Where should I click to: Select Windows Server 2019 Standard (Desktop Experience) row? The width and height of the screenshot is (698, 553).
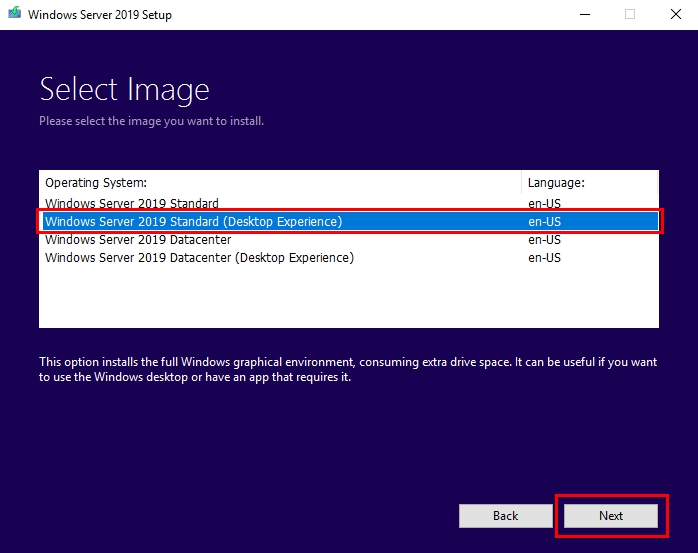click(349, 221)
